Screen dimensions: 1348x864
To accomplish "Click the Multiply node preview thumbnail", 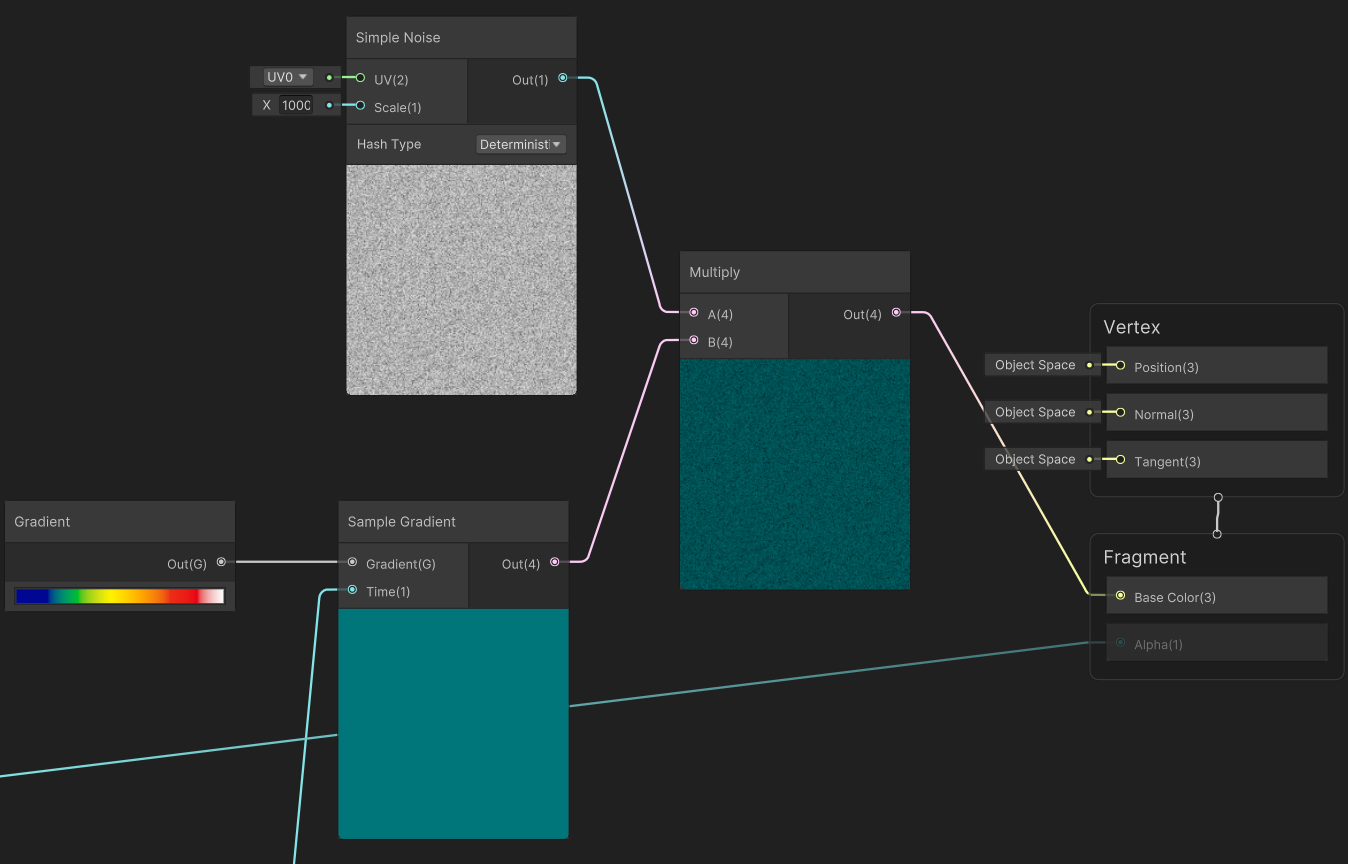I will [x=795, y=474].
